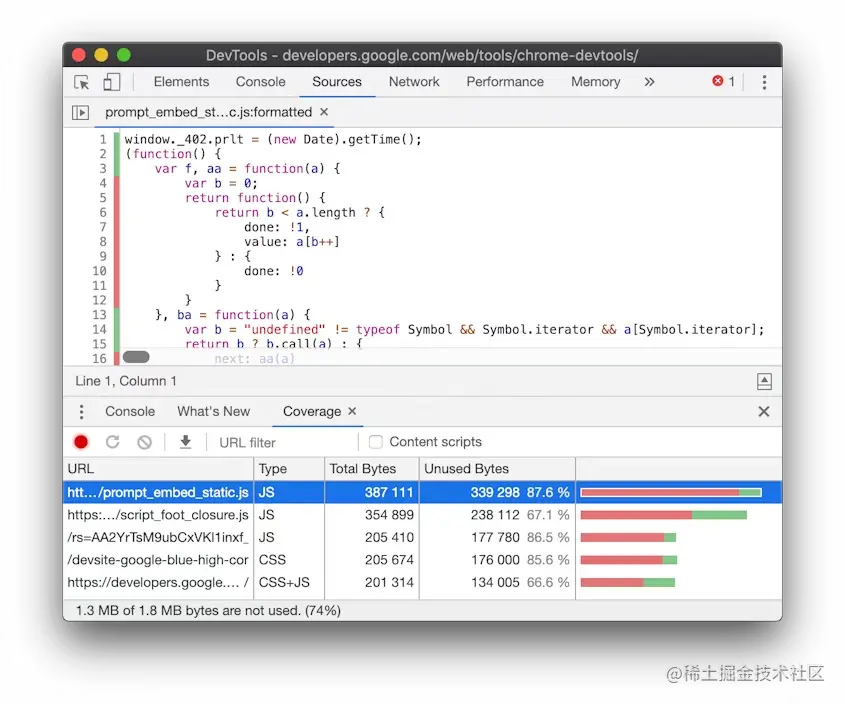The image size is (845, 704).
Task: Minimize the DevTools window with yellow button
Action: point(101,55)
